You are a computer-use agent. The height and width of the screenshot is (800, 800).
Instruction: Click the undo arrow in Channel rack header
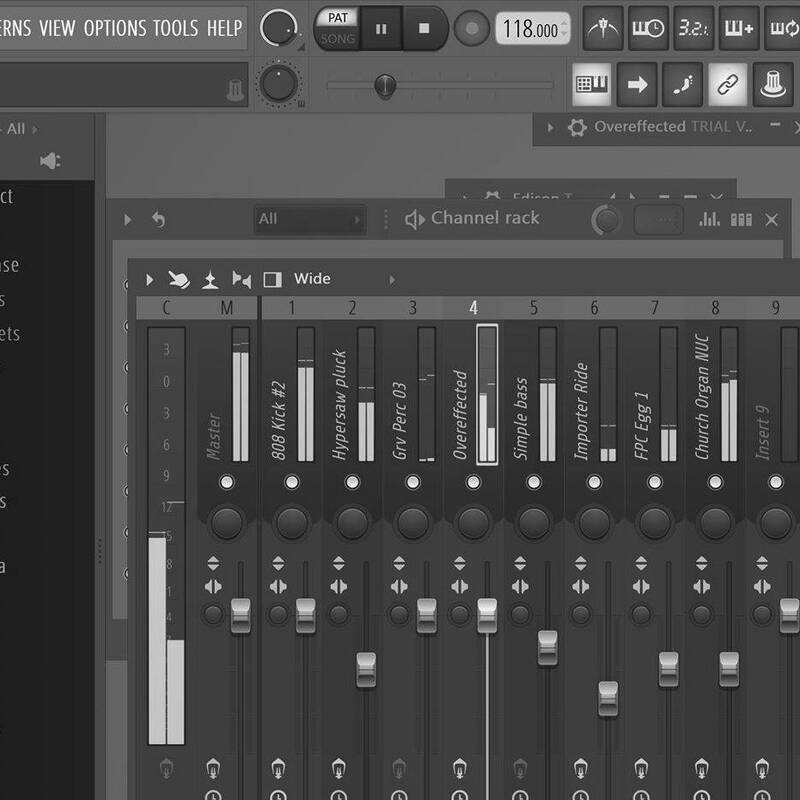[x=158, y=219]
